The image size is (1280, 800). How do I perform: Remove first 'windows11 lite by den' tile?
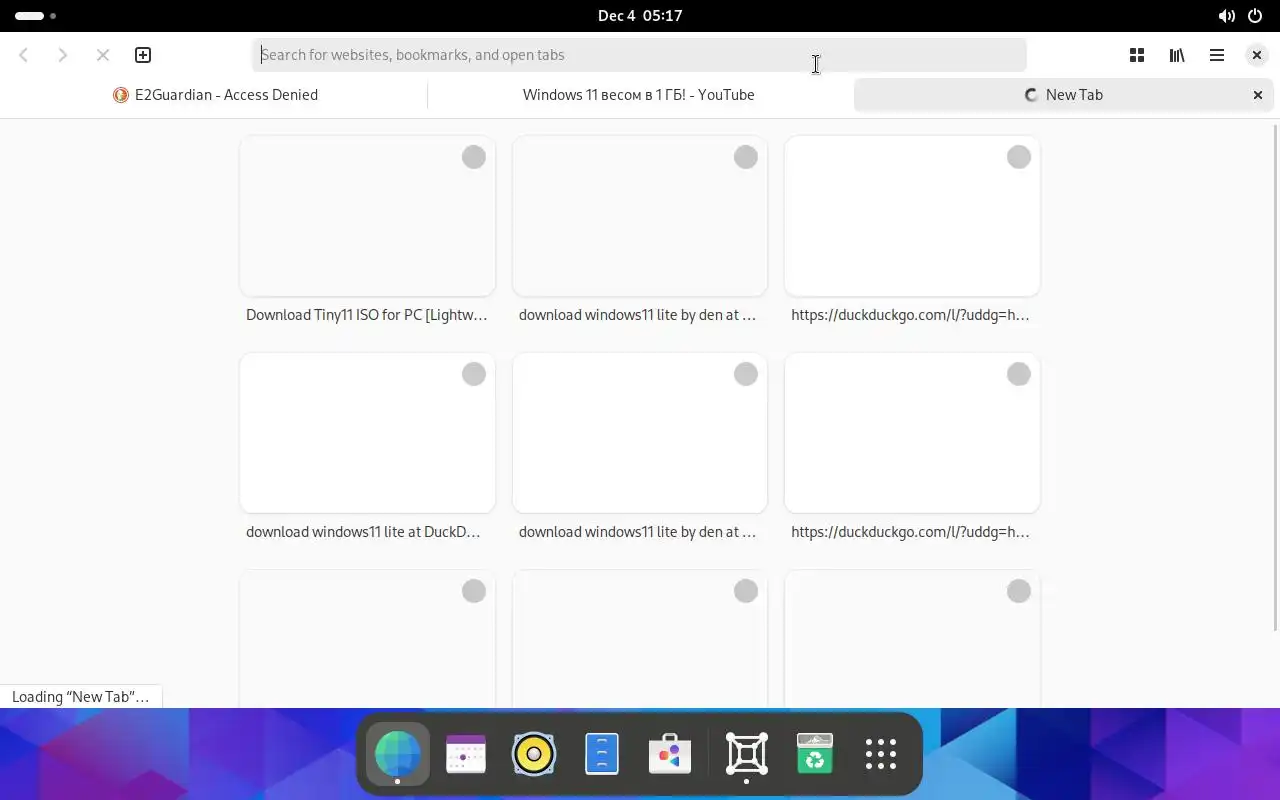point(746,157)
